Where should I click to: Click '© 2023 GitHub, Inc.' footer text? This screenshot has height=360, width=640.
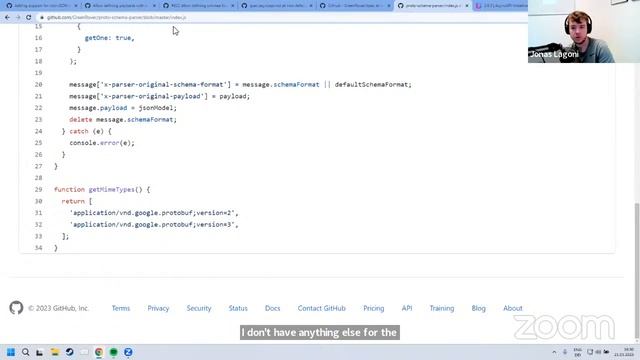58,308
